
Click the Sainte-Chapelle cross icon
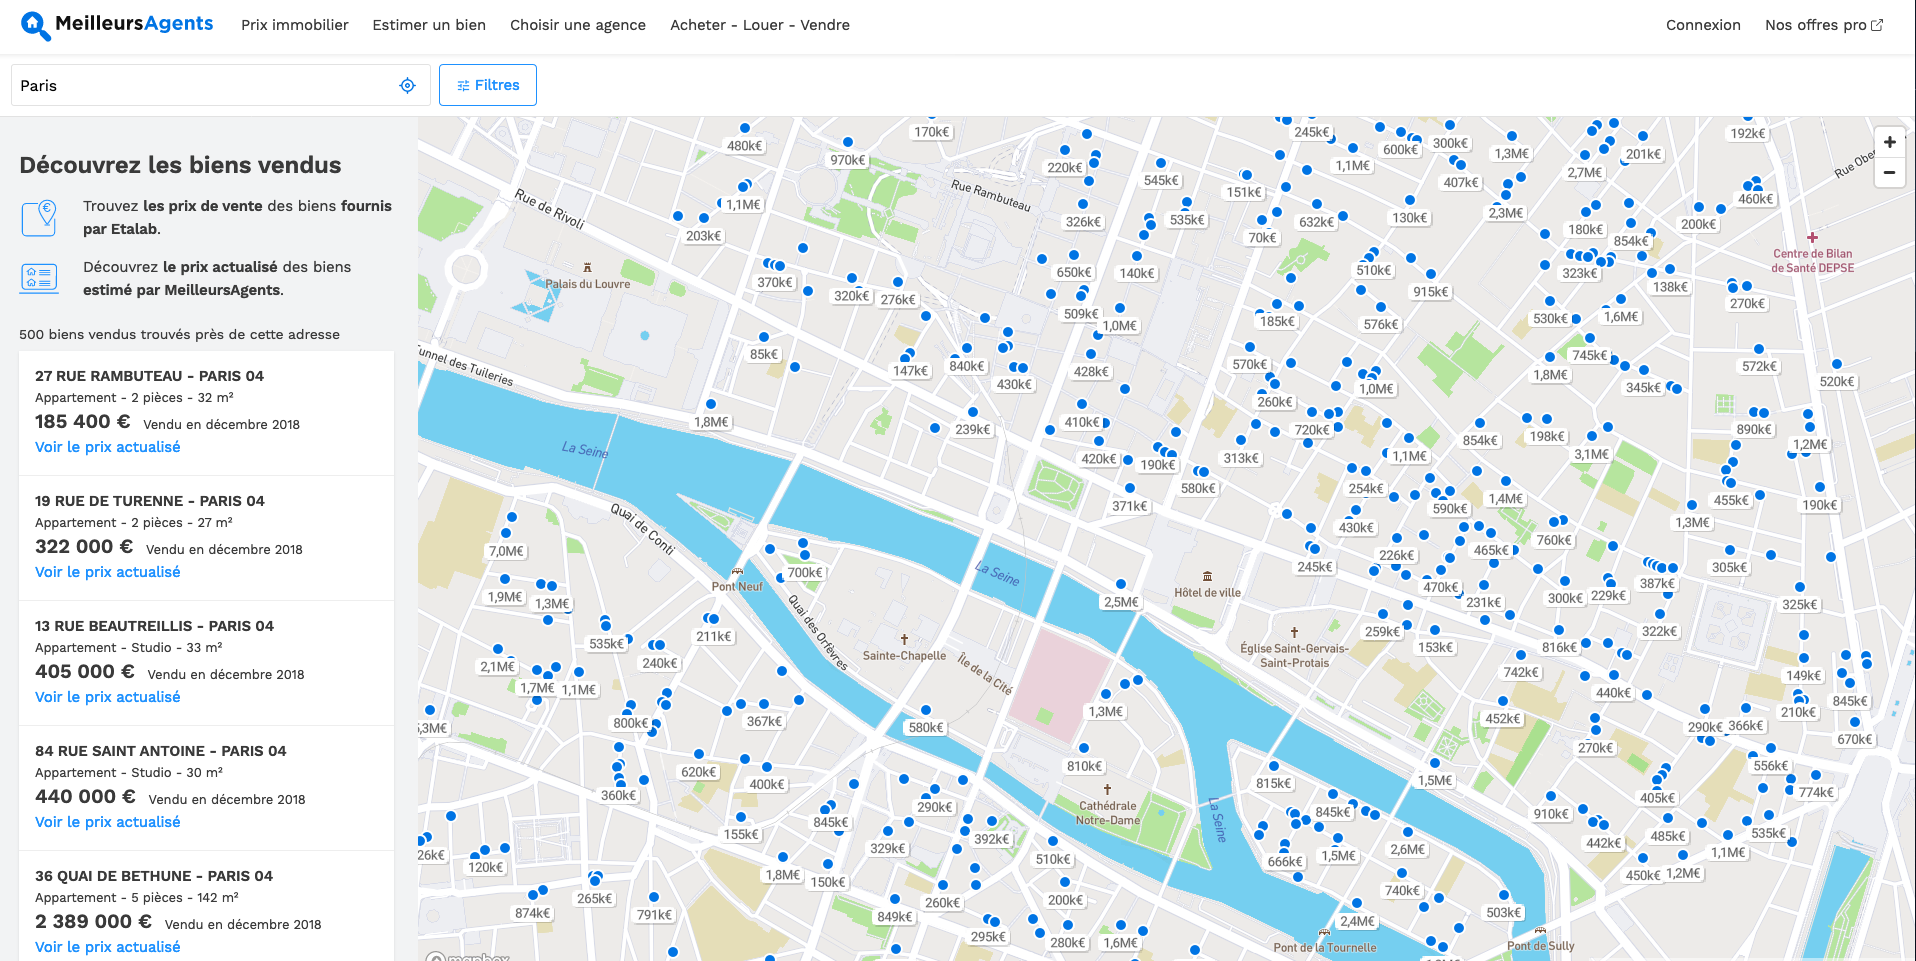[x=904, y=639]
